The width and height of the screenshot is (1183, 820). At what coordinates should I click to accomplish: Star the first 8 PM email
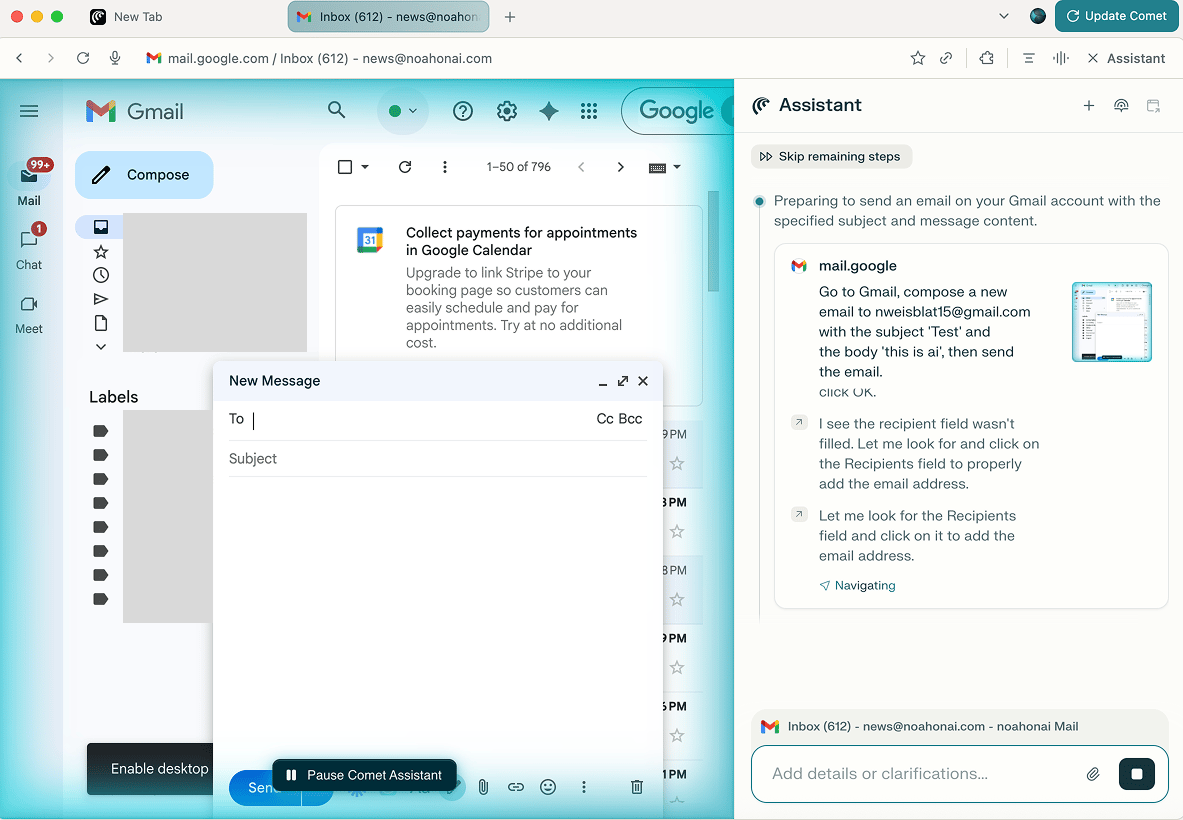(677, 532)
